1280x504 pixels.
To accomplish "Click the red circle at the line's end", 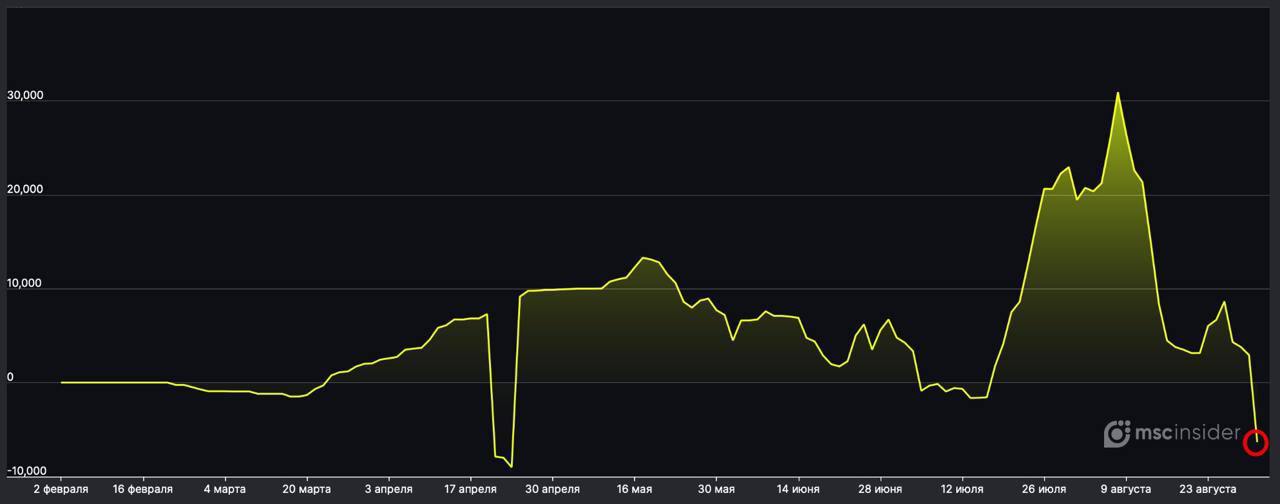I will 1256,442.
